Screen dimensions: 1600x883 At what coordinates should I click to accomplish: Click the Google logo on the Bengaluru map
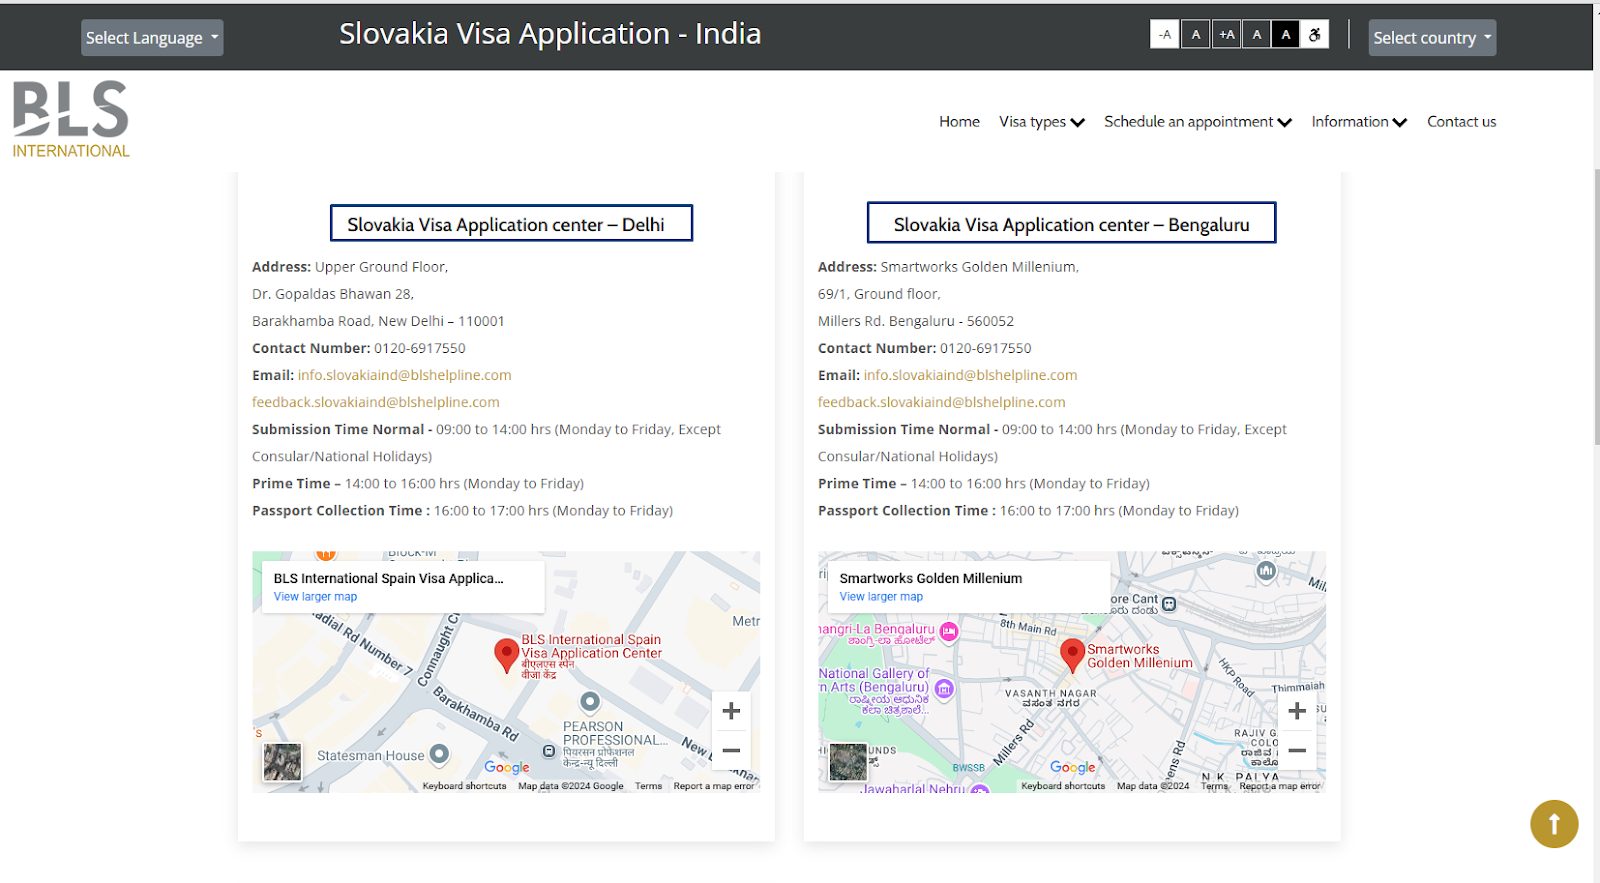coord(1073,767)
